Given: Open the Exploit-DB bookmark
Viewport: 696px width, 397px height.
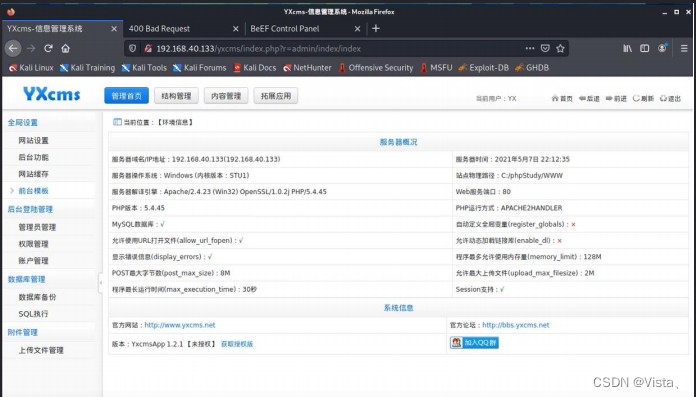Looking at the screenshot, I should click(x=484, y=67).
